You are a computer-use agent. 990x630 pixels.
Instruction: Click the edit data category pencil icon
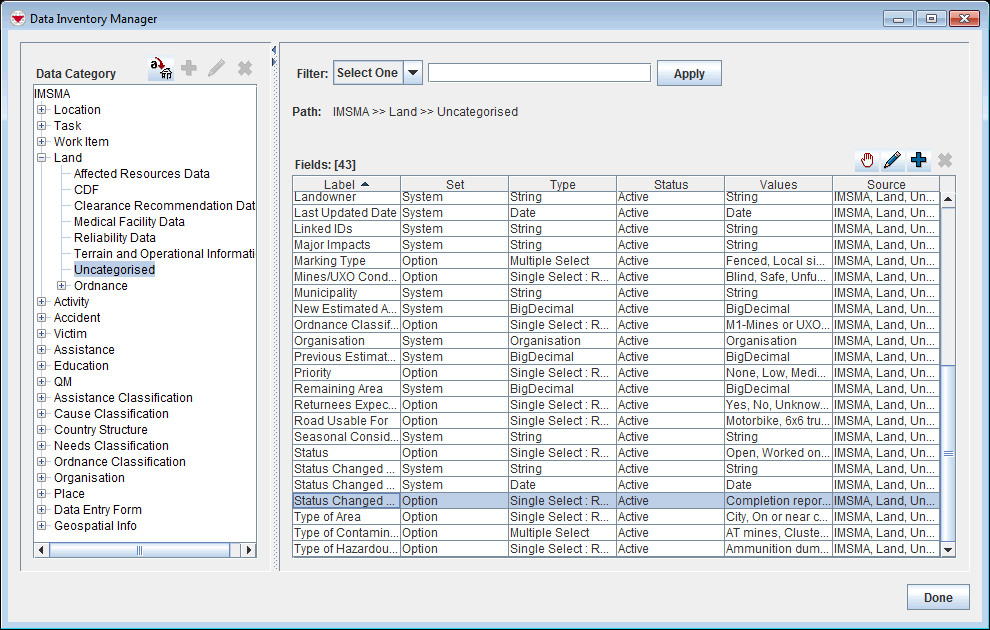[216, 68]
